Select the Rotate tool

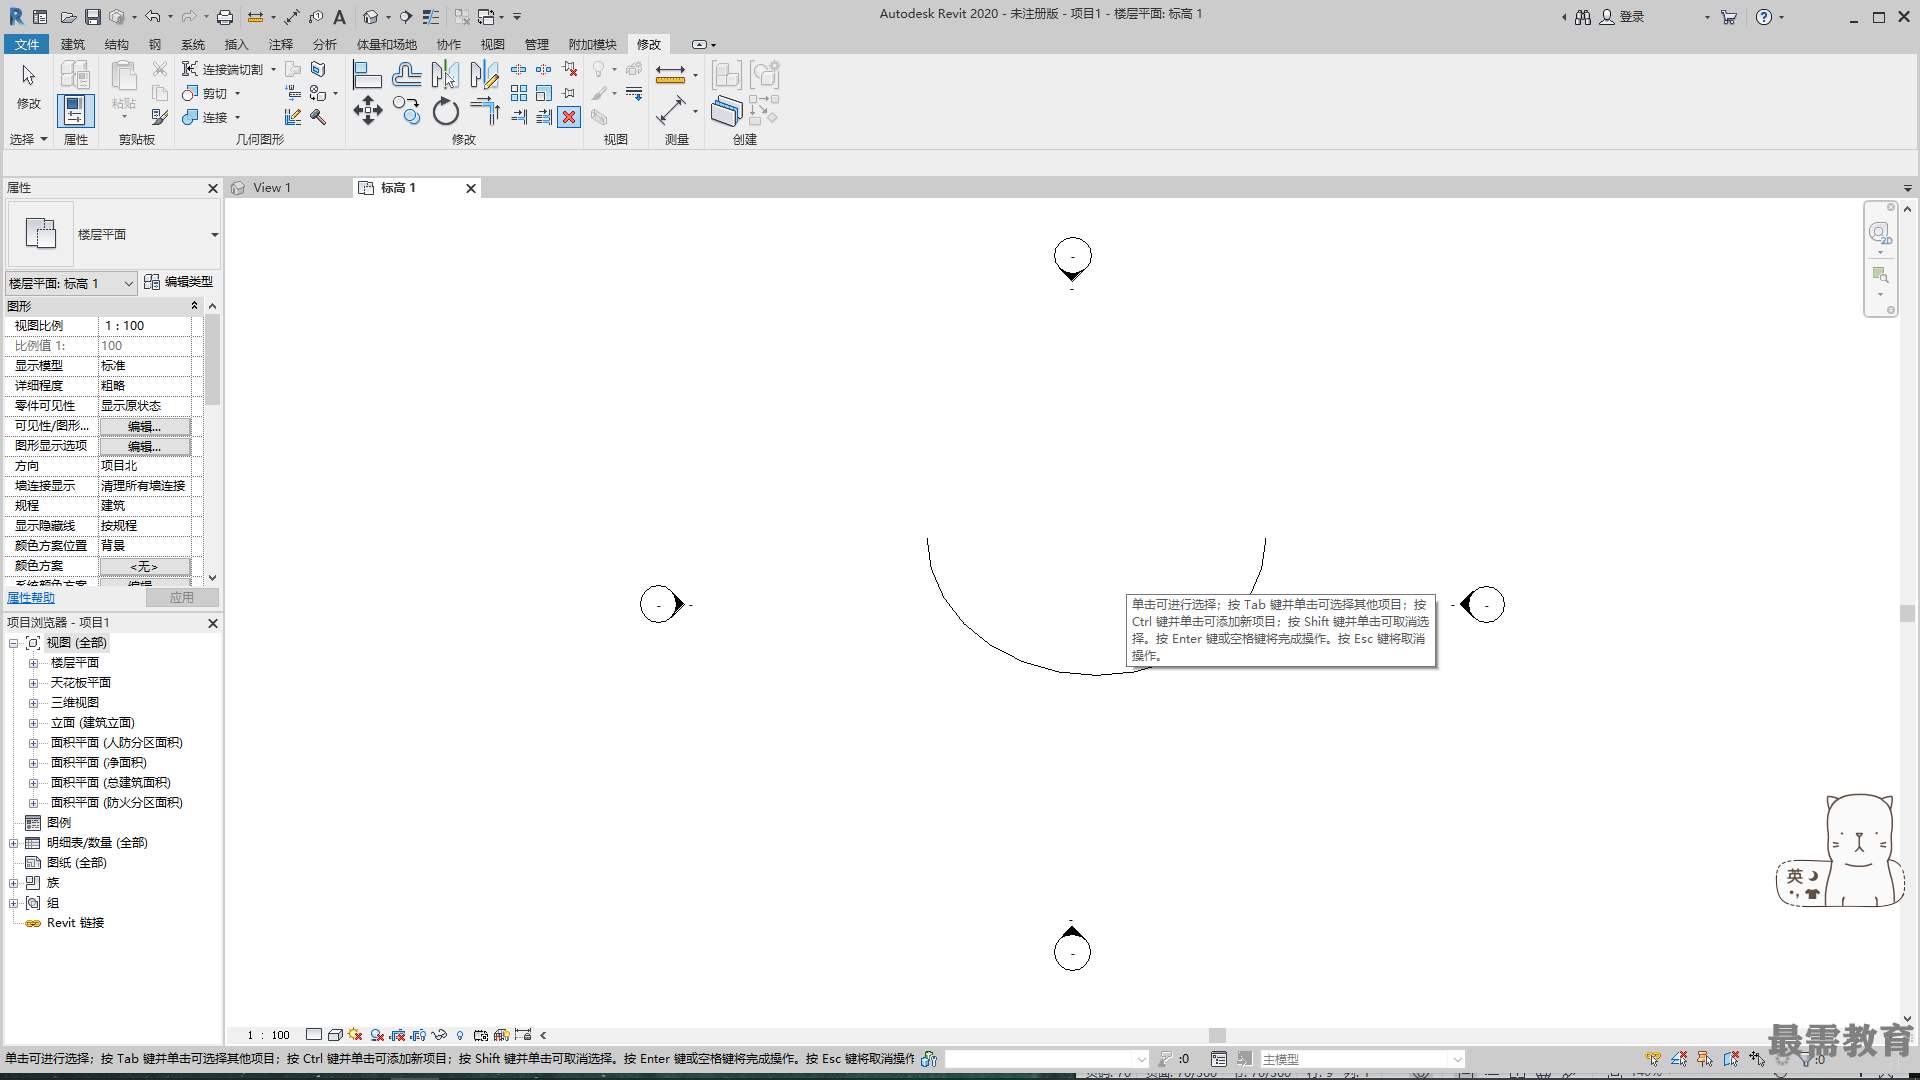pos(445,111)
